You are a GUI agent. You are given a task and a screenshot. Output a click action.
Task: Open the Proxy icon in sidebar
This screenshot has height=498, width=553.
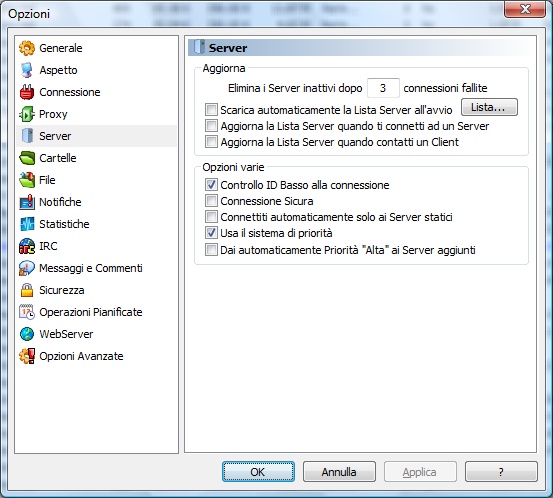pos(27,114)
